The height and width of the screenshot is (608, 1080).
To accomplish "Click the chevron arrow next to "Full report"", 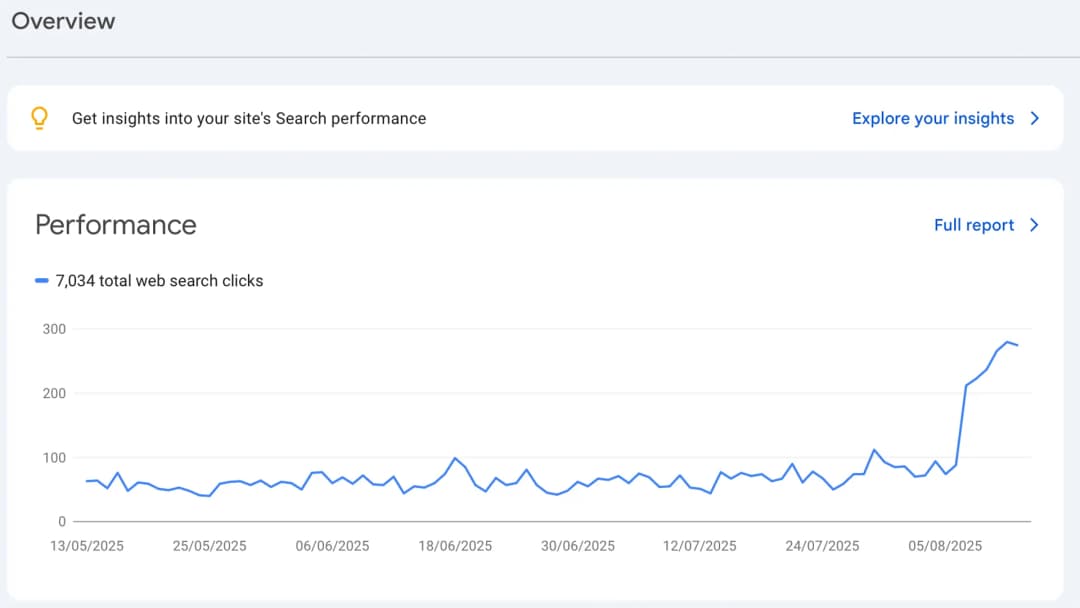I will (1035, 225).
